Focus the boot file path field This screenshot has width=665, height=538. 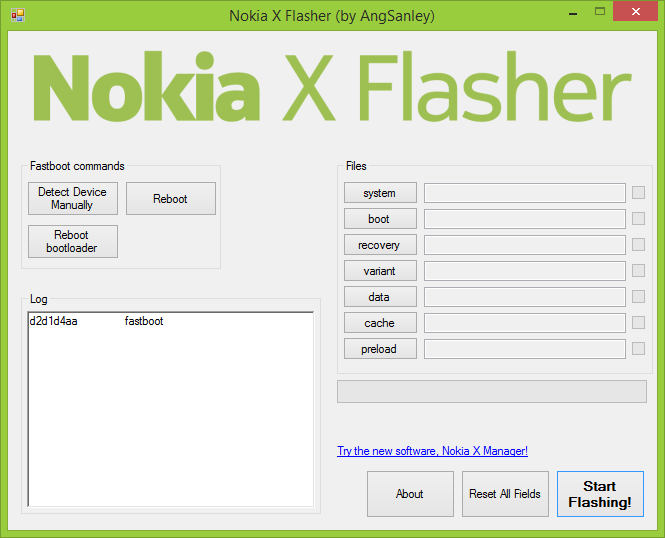[525, 219]
